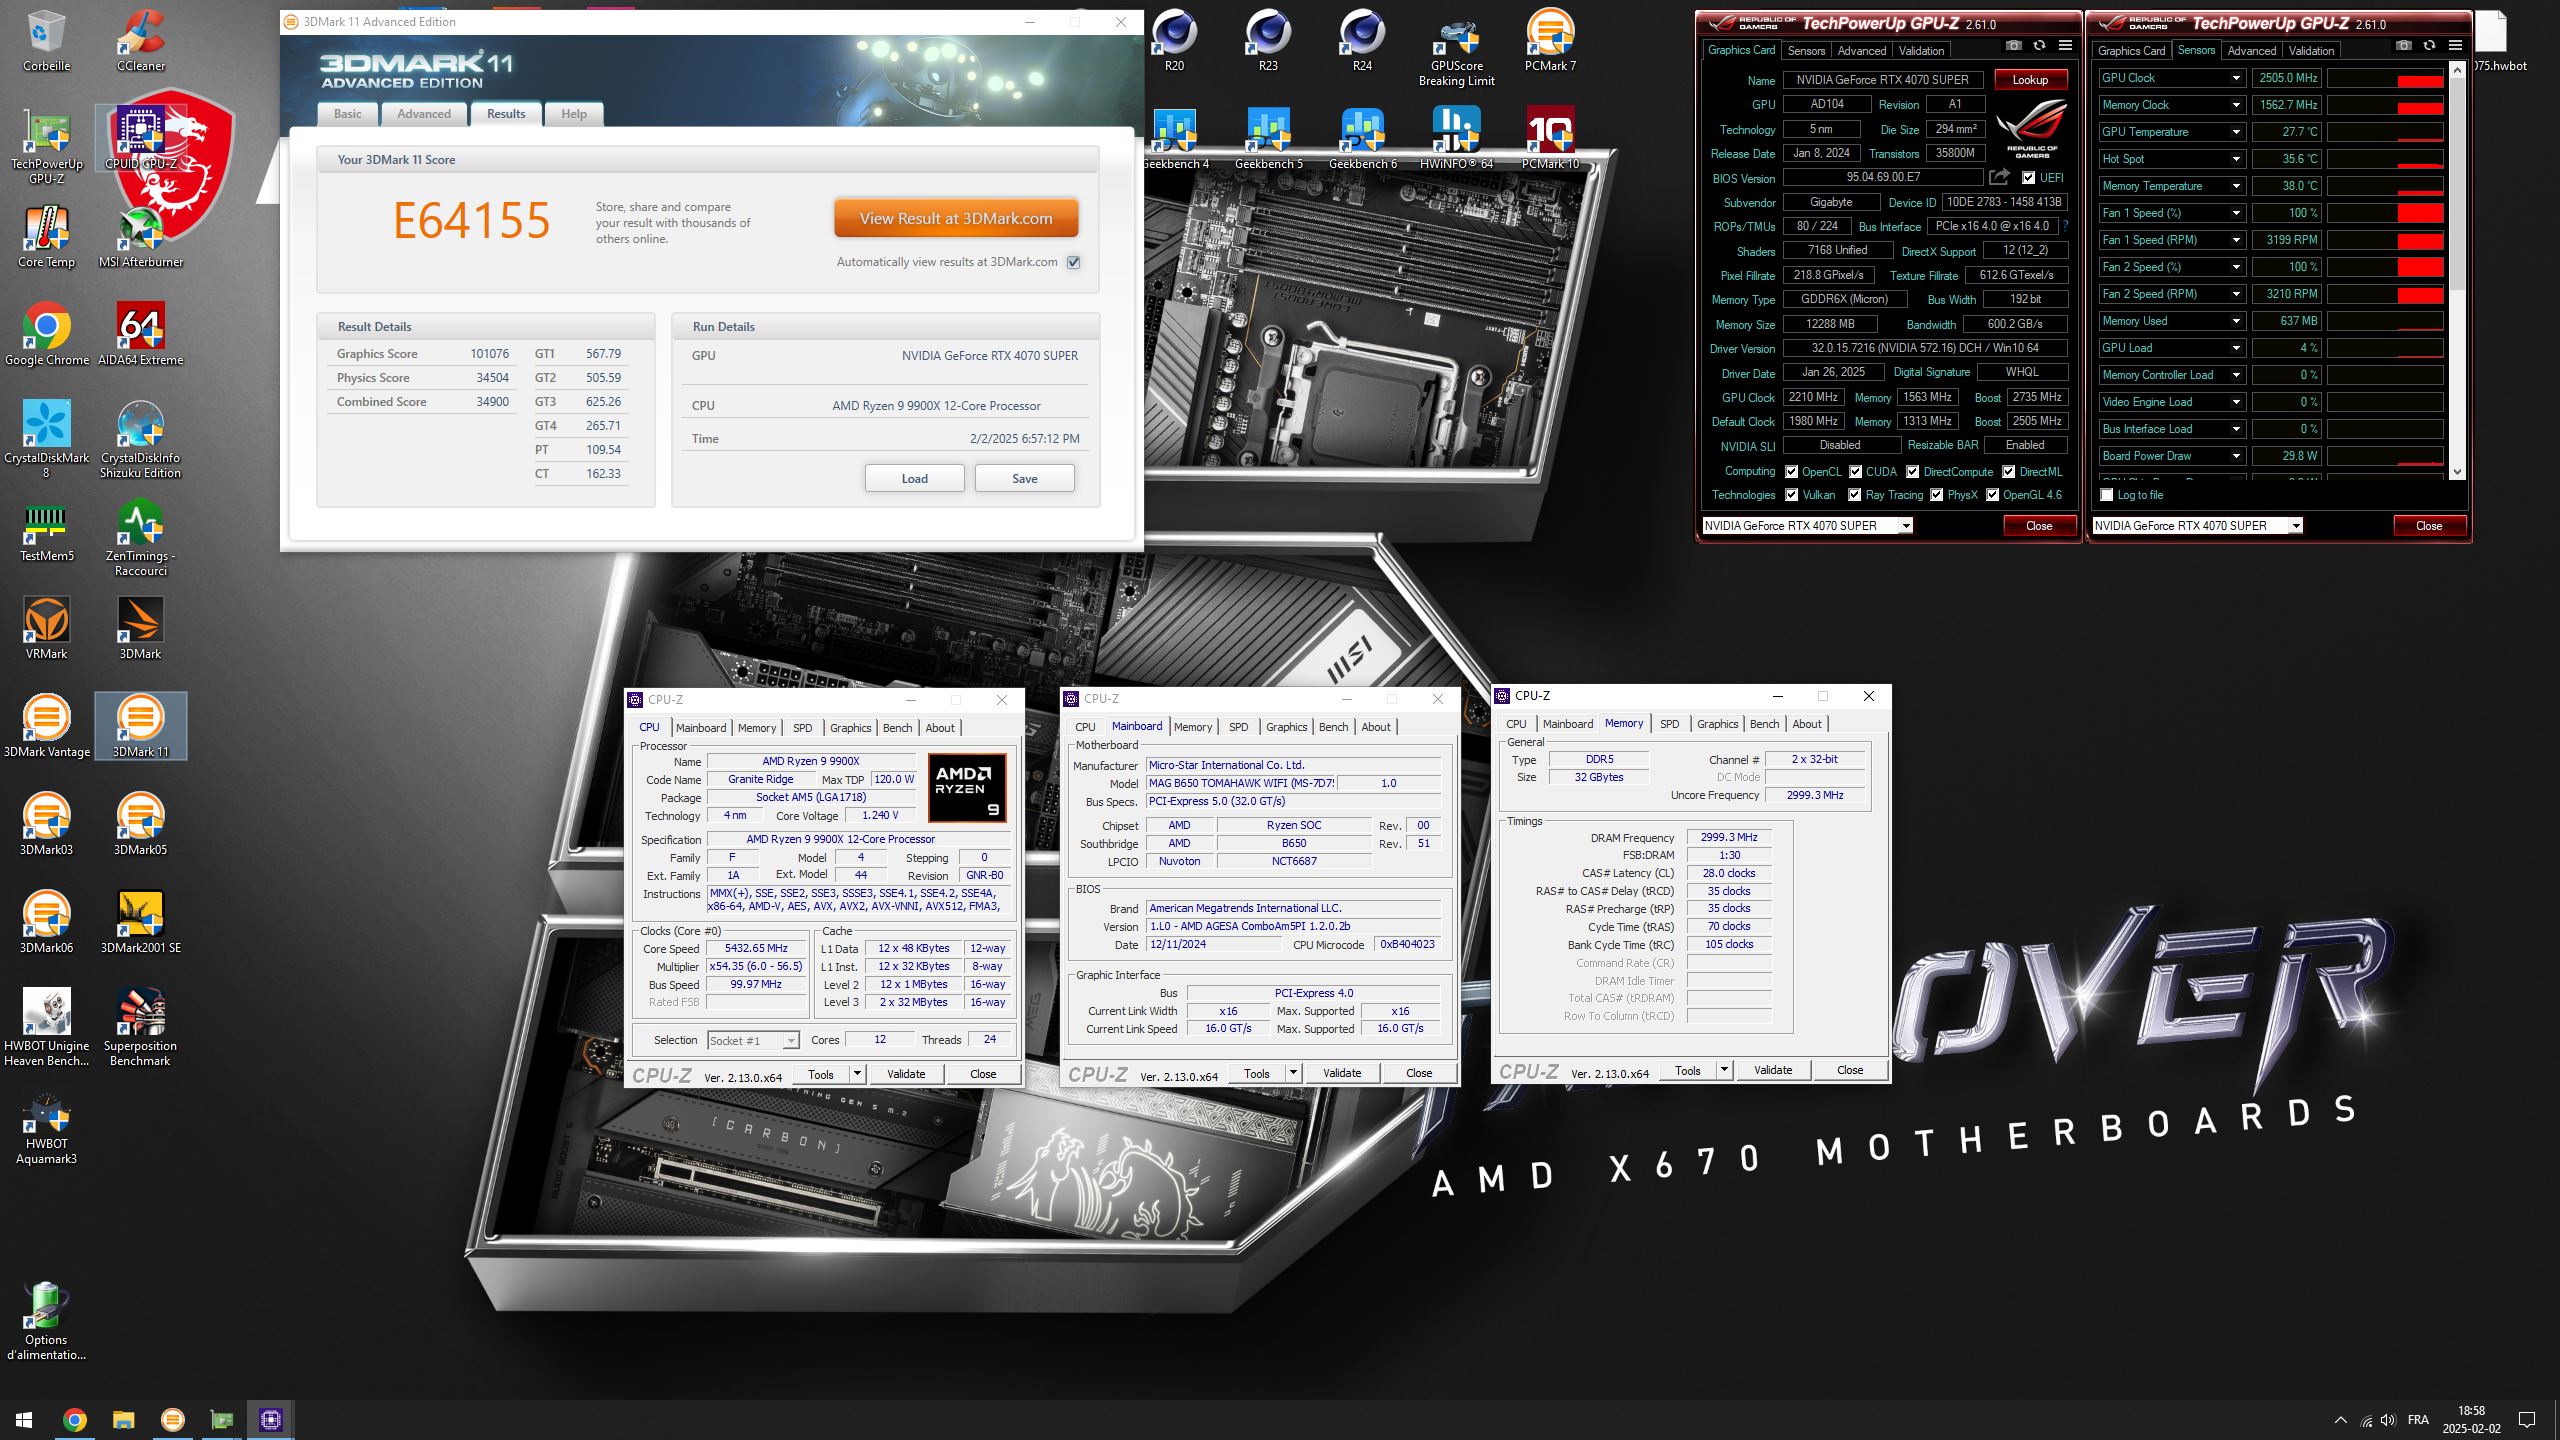The image size is (2560, 1440).
Task: Launch AIDA64 Extreme desktop icon
Action: (x=140, y=335)
